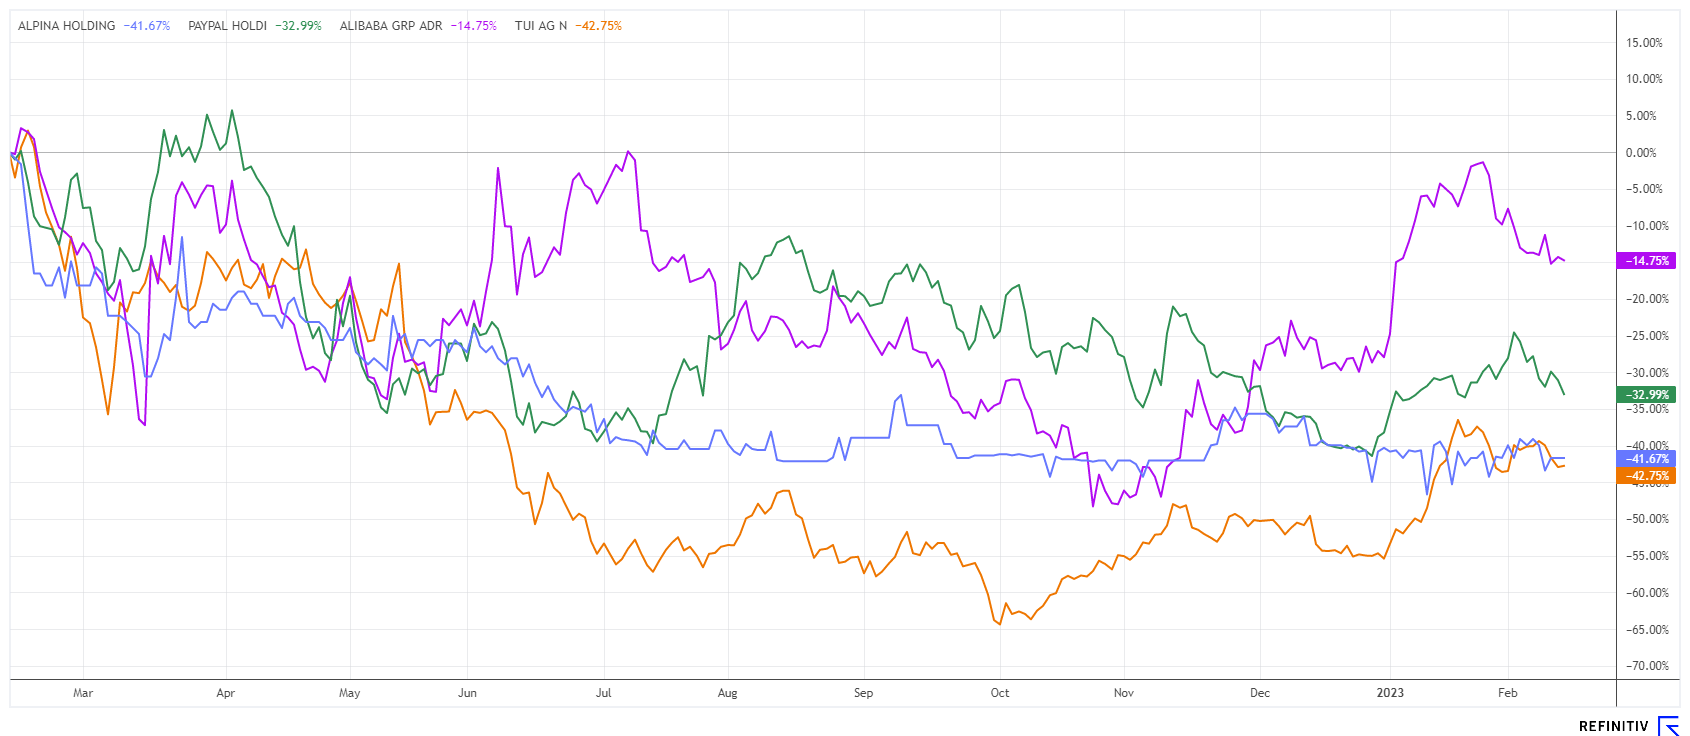Select the TUI AG N legend label
Viewport: 1690px width, 736px height.
(x=541, y=26)
